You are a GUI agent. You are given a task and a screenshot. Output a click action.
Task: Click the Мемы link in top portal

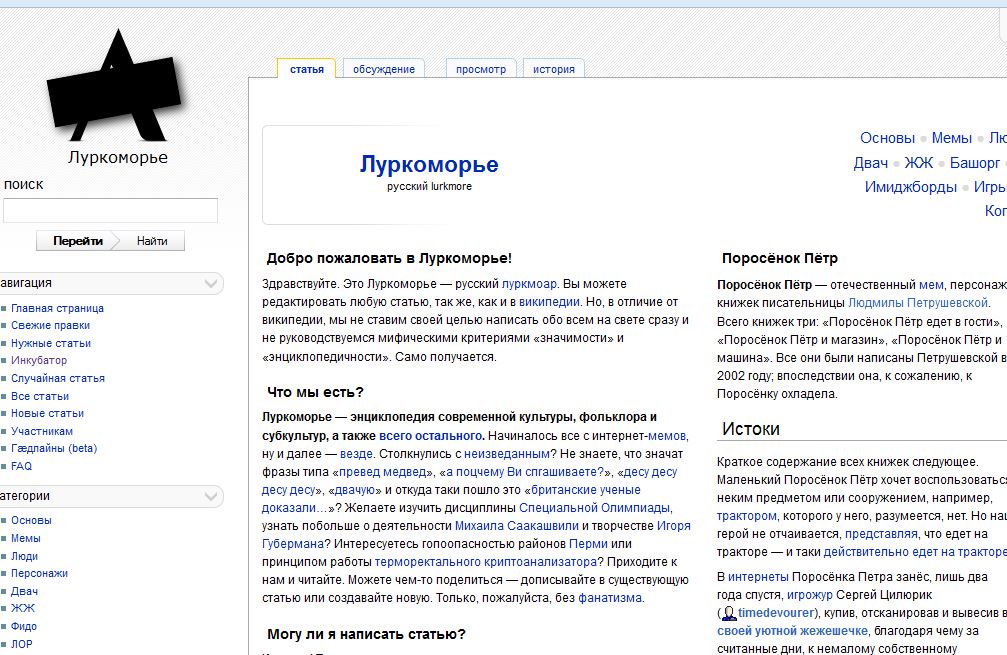click(x=951, y=138)
